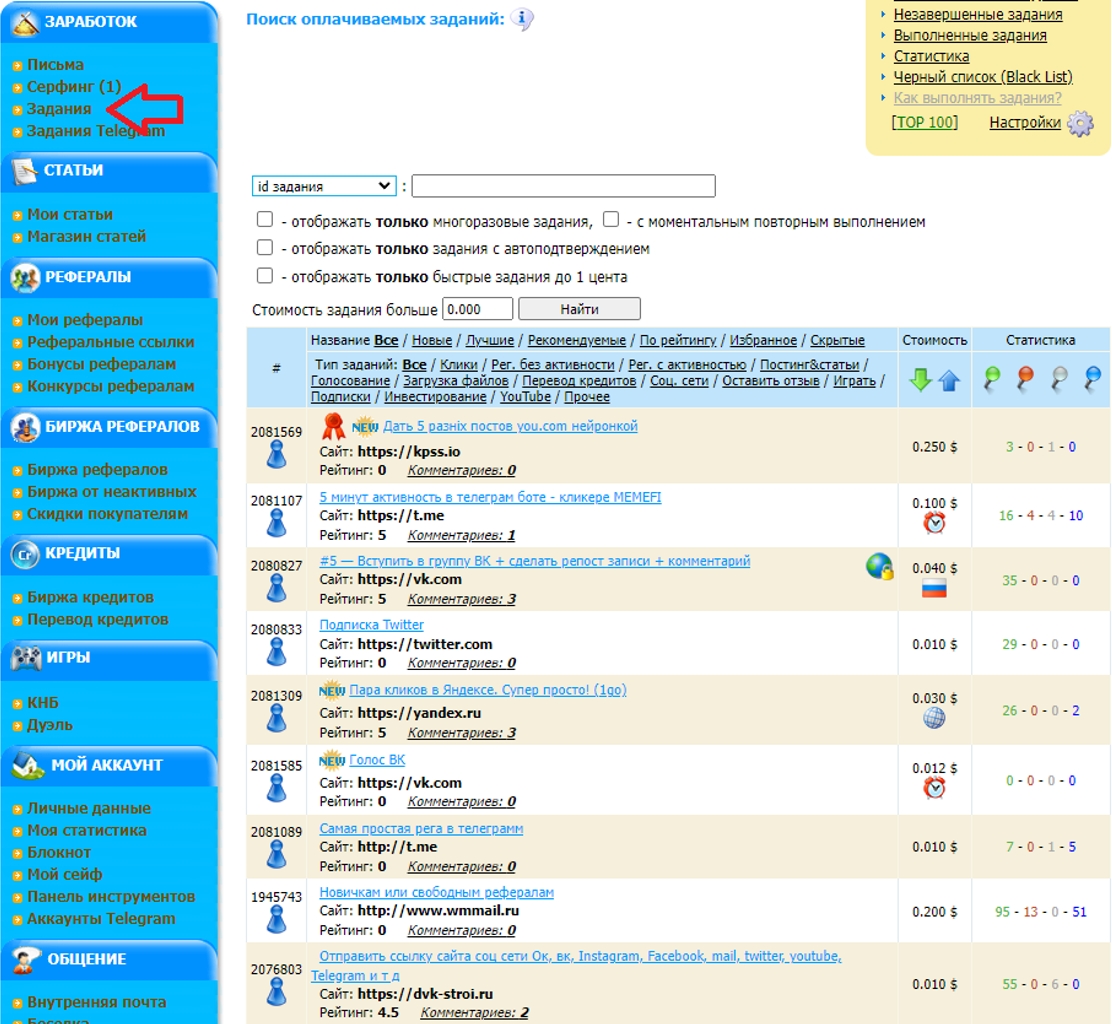Click the statistic '95 - 13 - 0 - 51'
Screen dimensions: 1112x1024
pos(1040,912)
